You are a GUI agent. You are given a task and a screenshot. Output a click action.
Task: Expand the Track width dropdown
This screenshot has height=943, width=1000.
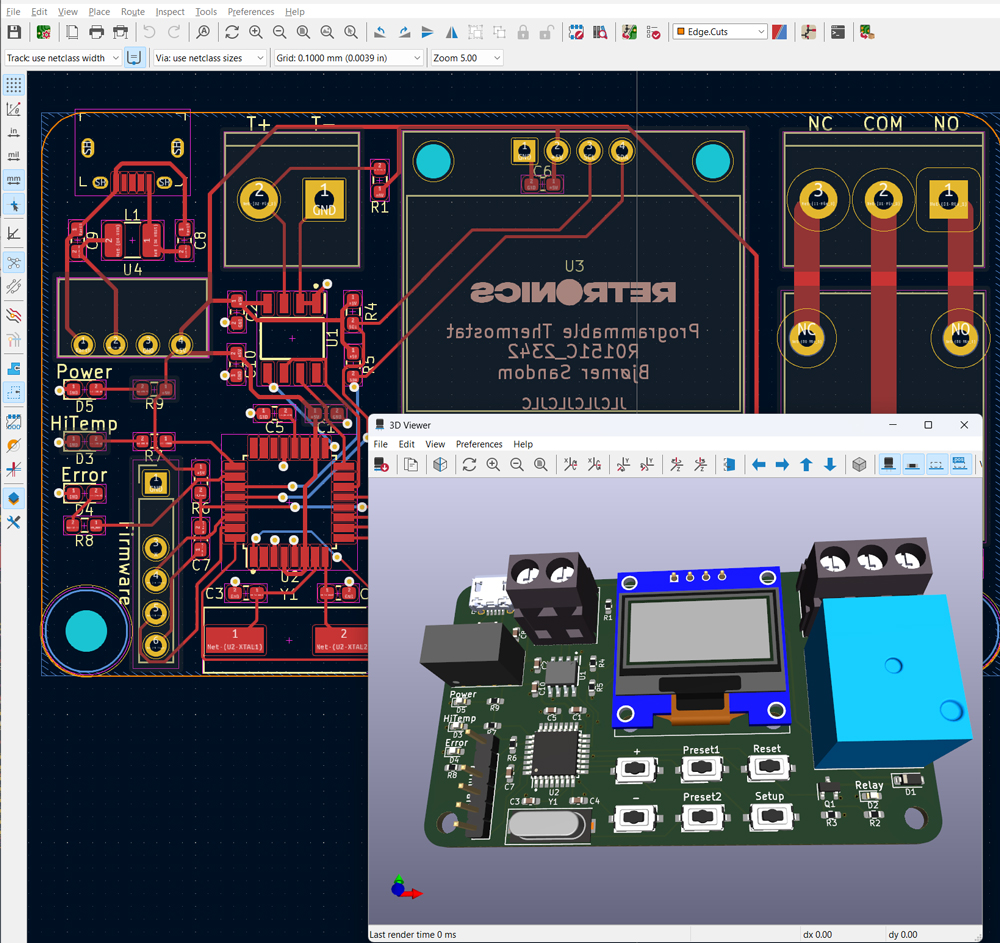(x=62, y=58)
